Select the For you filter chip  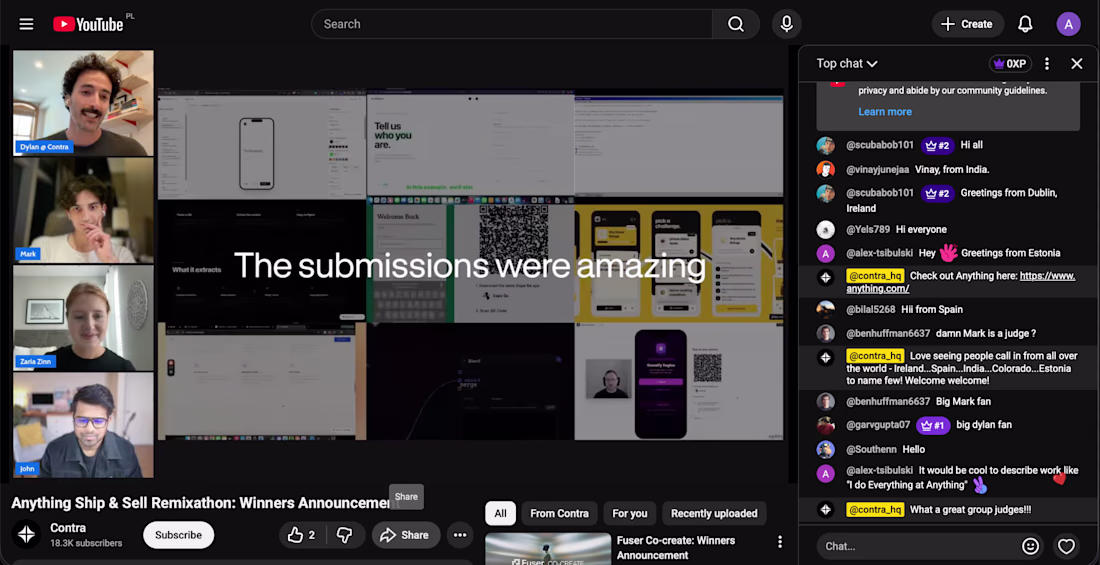[629, 513]
